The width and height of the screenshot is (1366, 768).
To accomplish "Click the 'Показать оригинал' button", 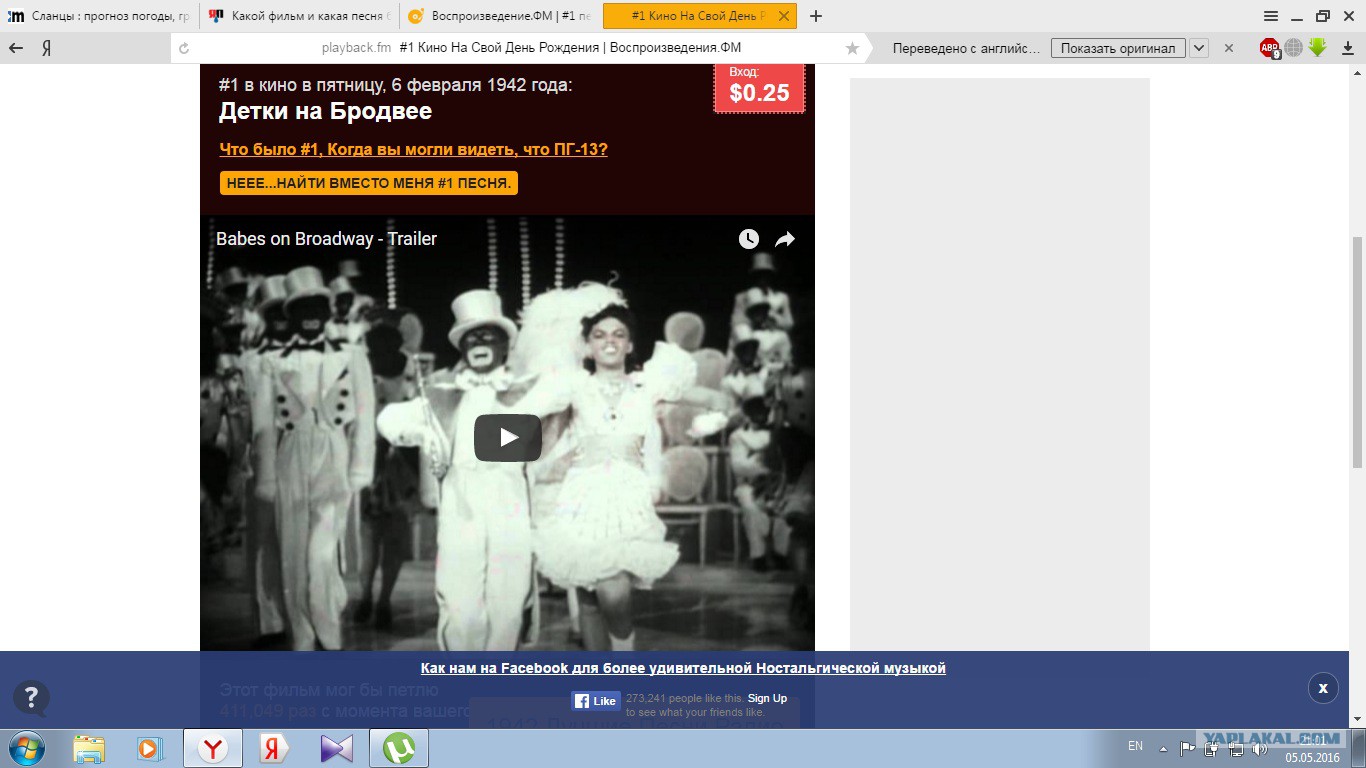I will pyautogui.click(x=1118, y=48).
